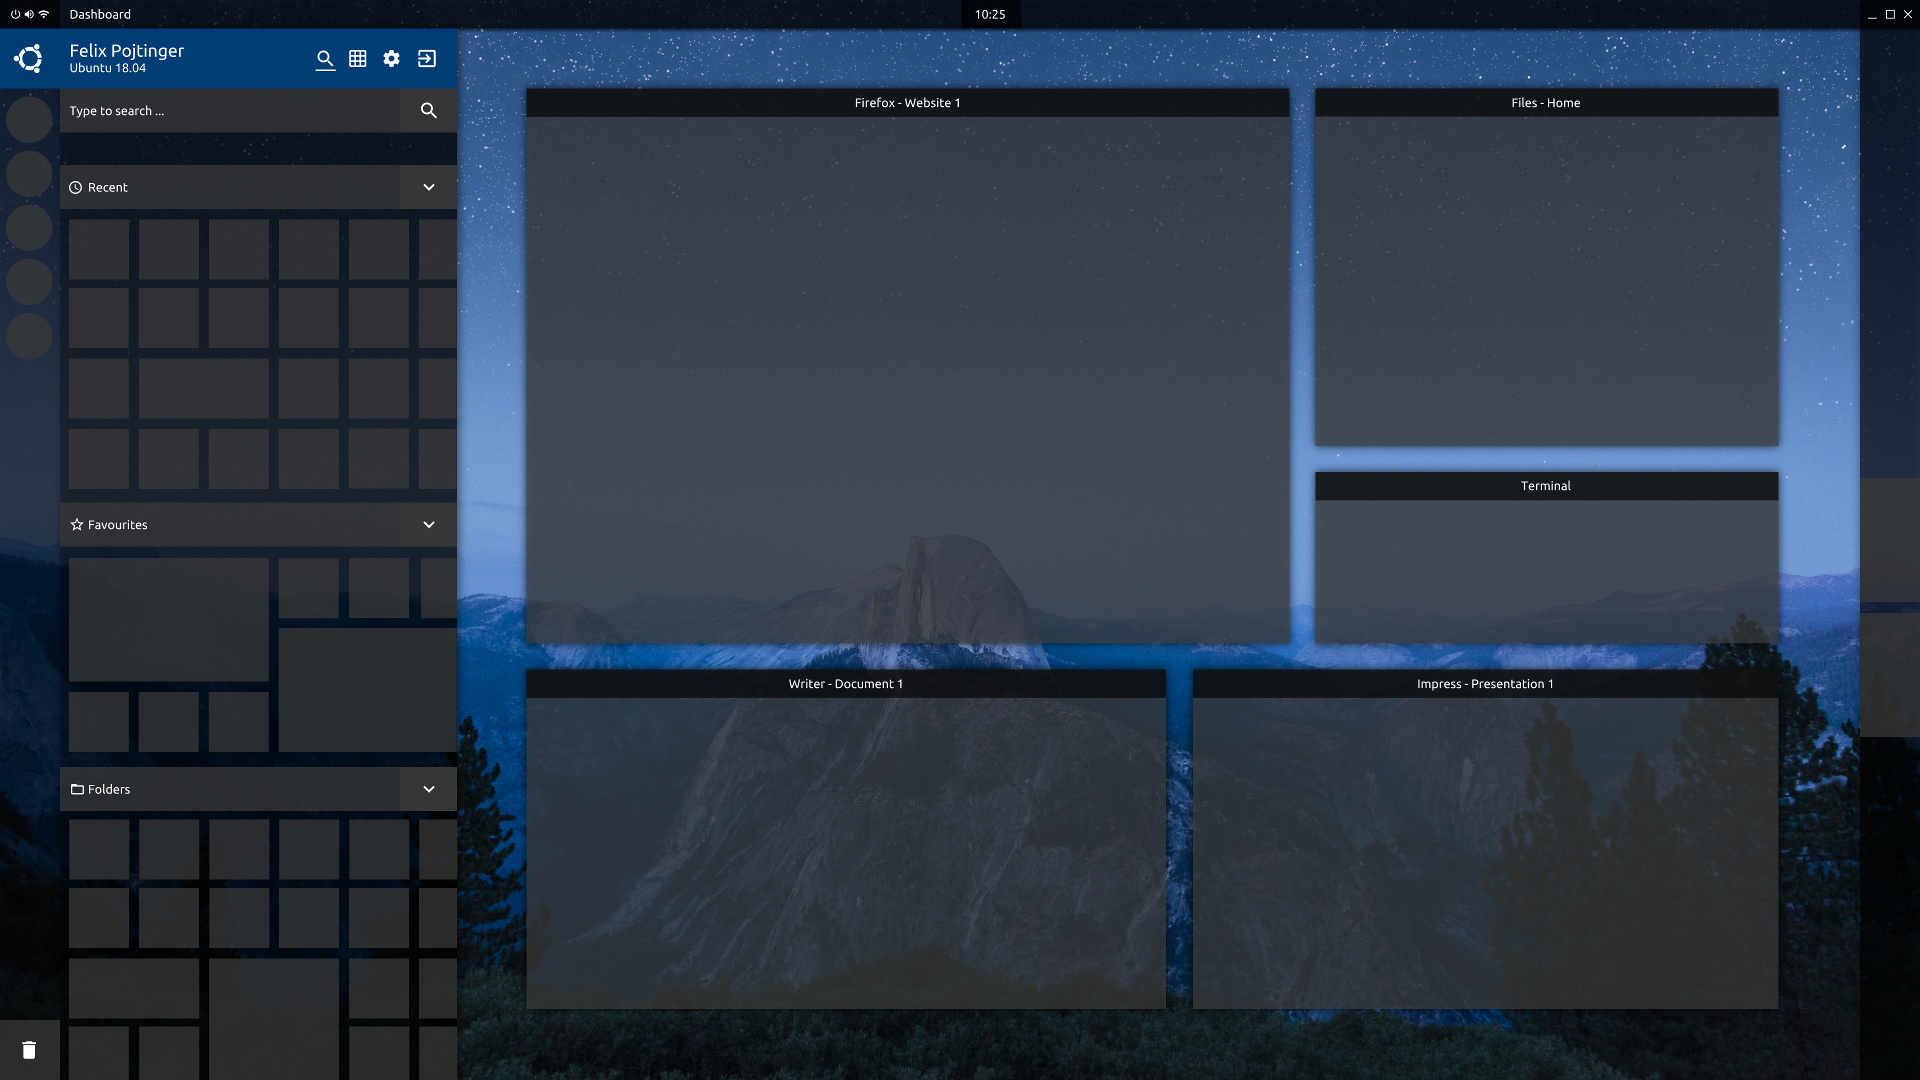Collapse the Favourites section chevron
1920x1080 pixels.
point(429,525)
